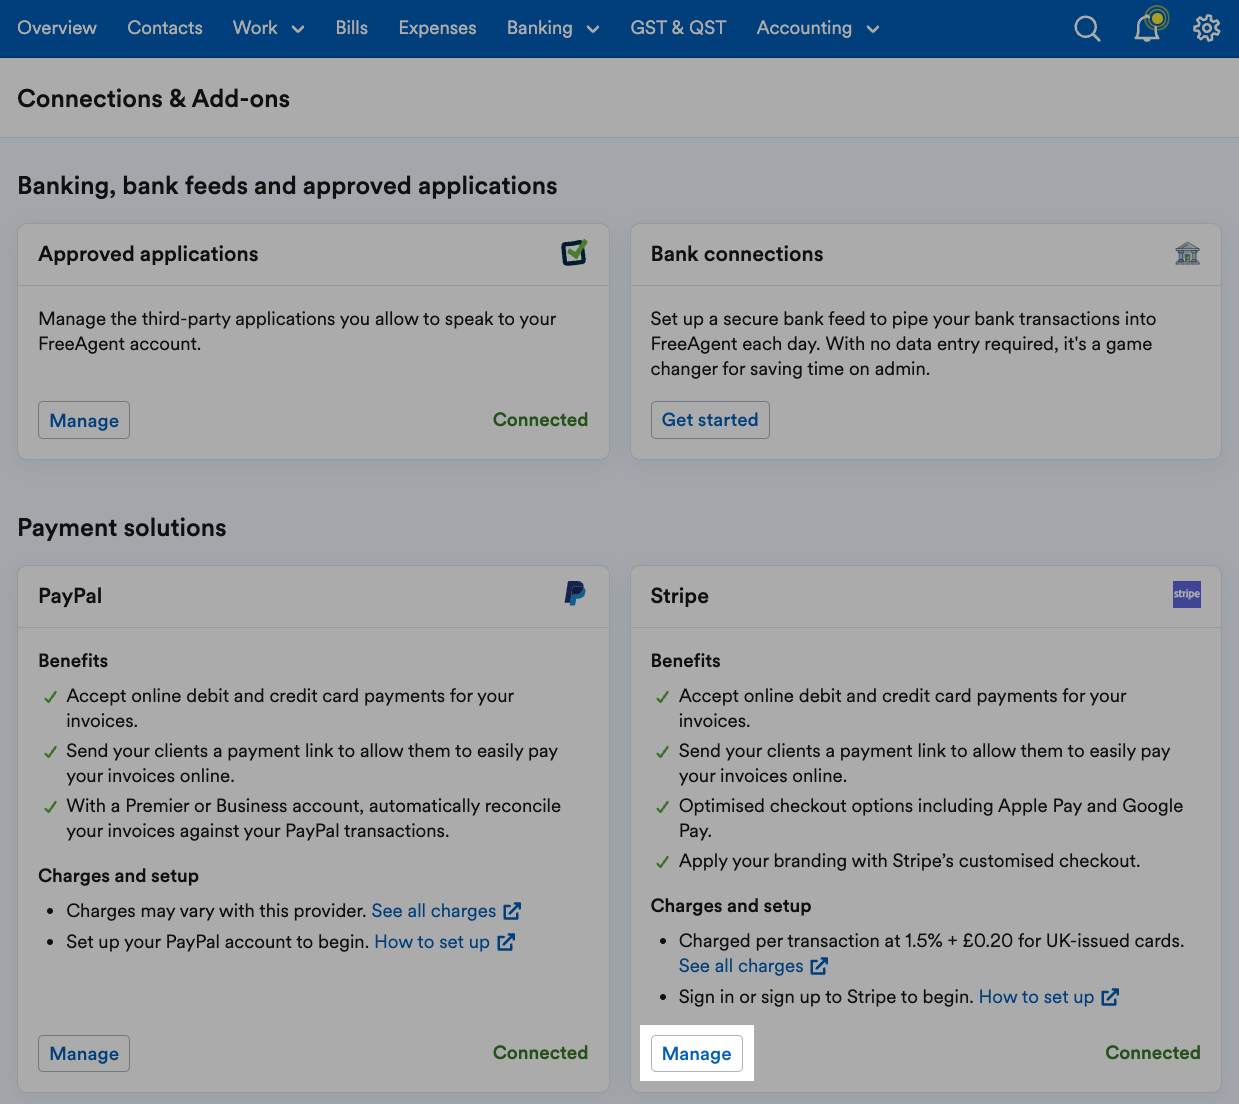Screen dimensions: 1239x1104
Task: Click the Stripe card title
Action: 680,596
